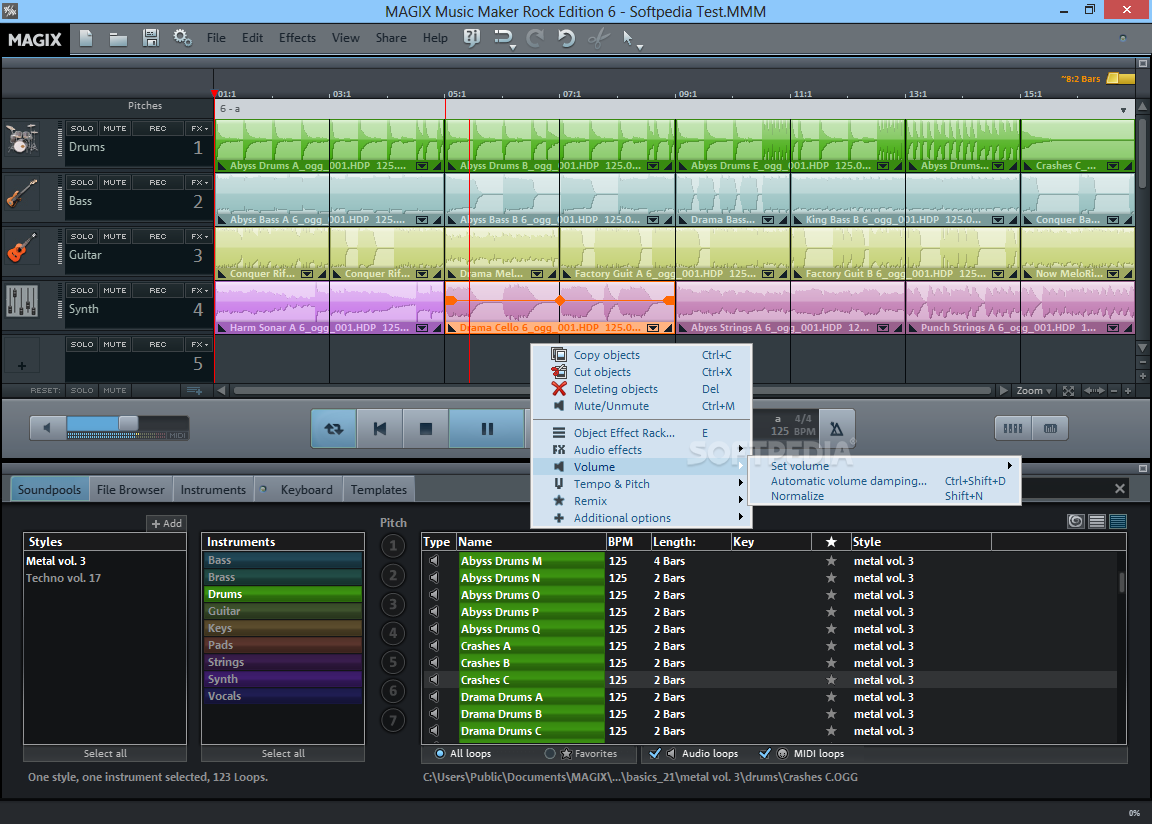The image size is (1152, 824).
Task: Click the 09:1 bar marker on ruler
Action: pyautogui.click(x=687, y=94)
